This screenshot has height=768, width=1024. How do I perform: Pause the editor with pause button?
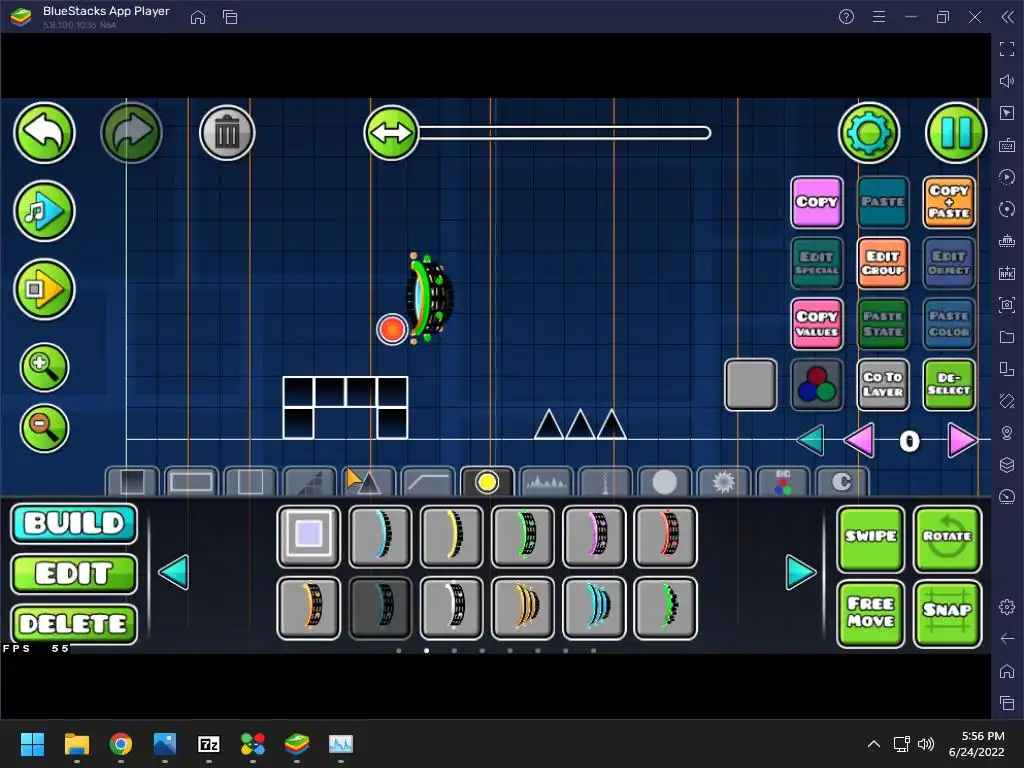point(955,133)
